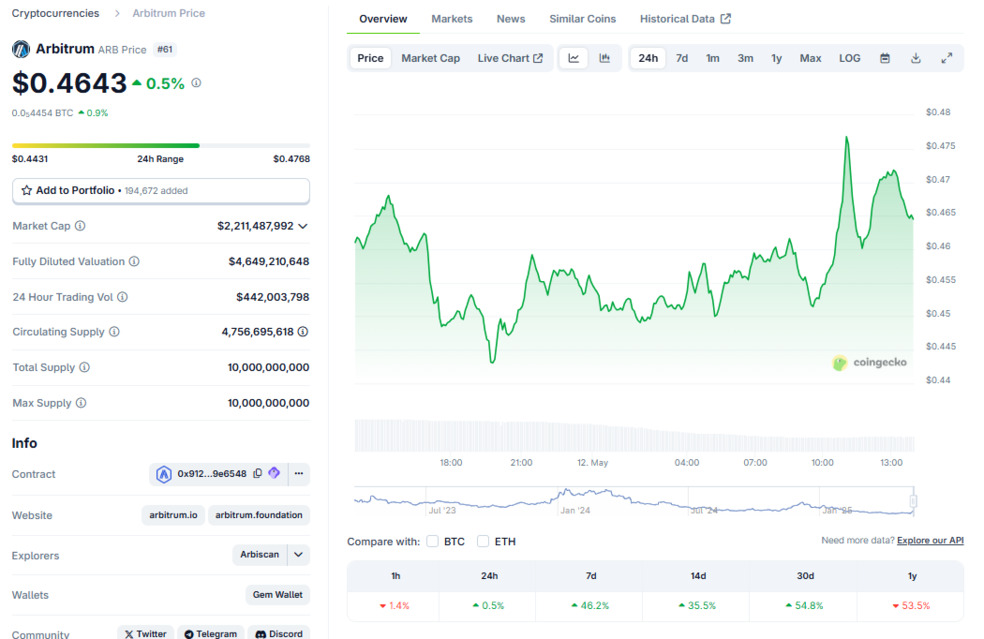984x639 pixels.
Task: Expand the Market Cap details chevron
Action: point(303,226)
